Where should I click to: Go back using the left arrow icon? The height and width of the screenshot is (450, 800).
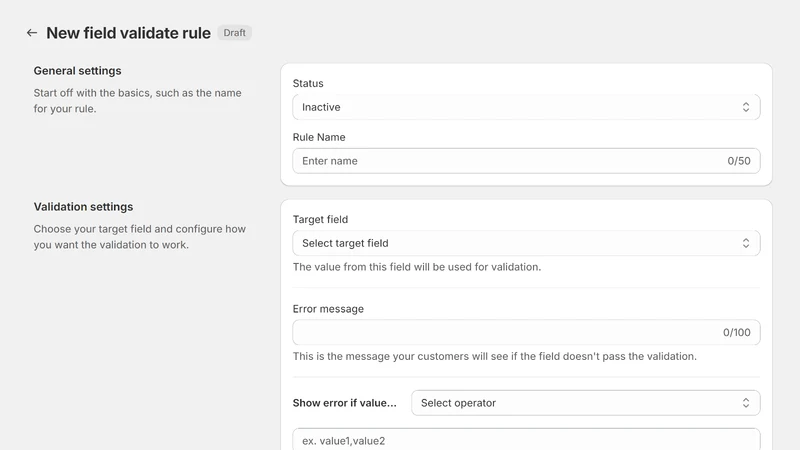pos(32,33)
